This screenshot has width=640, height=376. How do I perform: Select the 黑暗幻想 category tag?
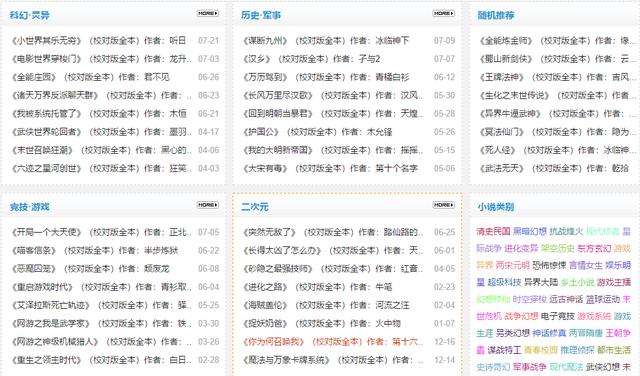point(529,231)
